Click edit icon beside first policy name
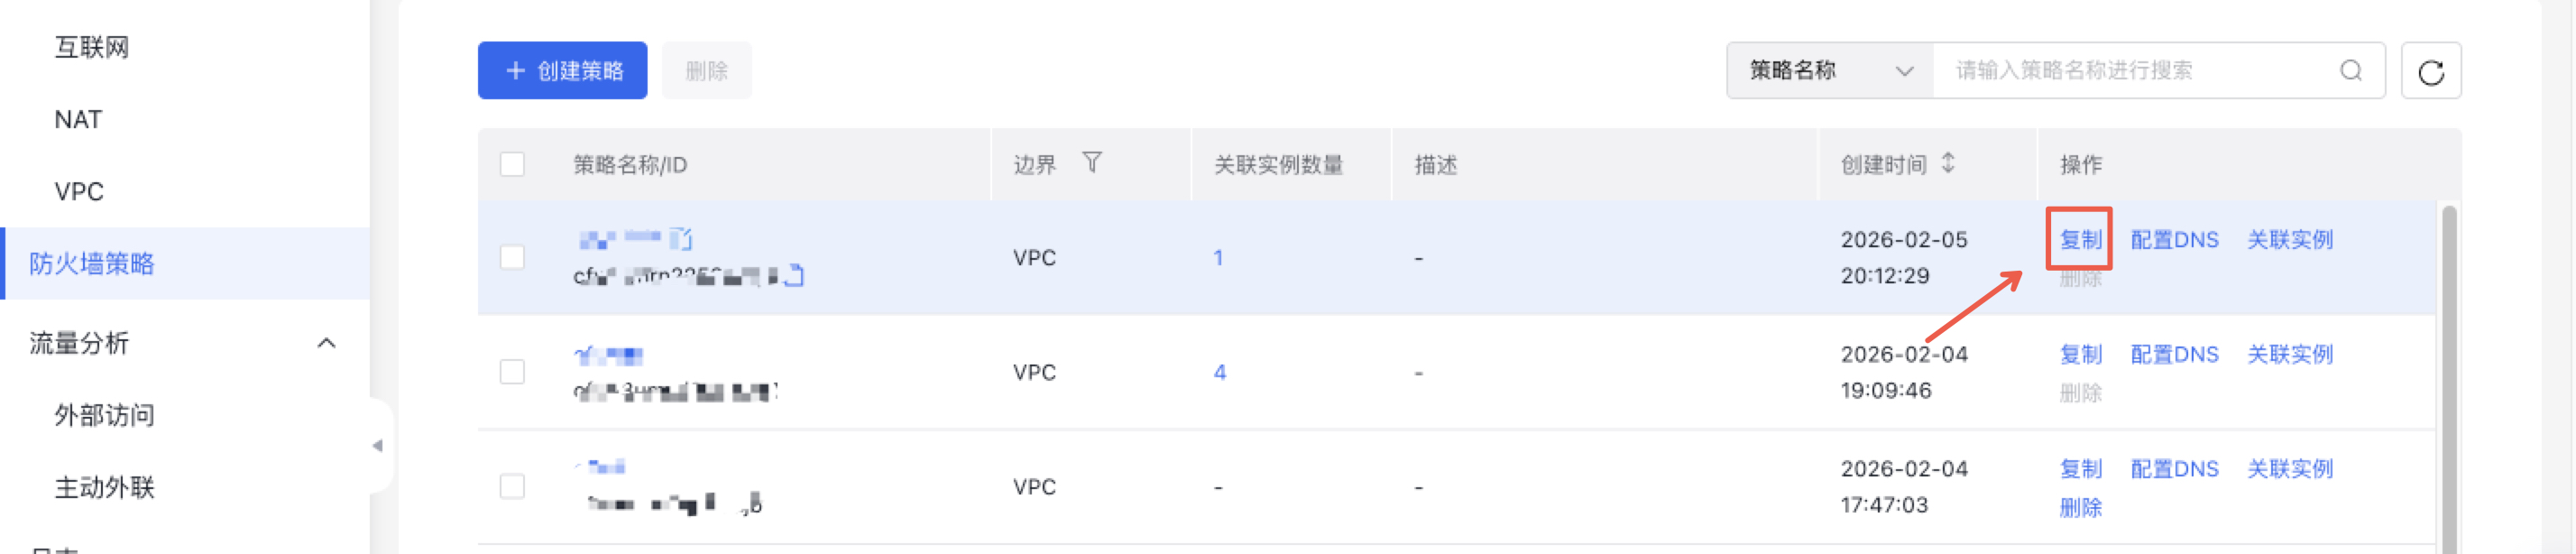Viewport: 2576px width, 554px height. (681, 239)
